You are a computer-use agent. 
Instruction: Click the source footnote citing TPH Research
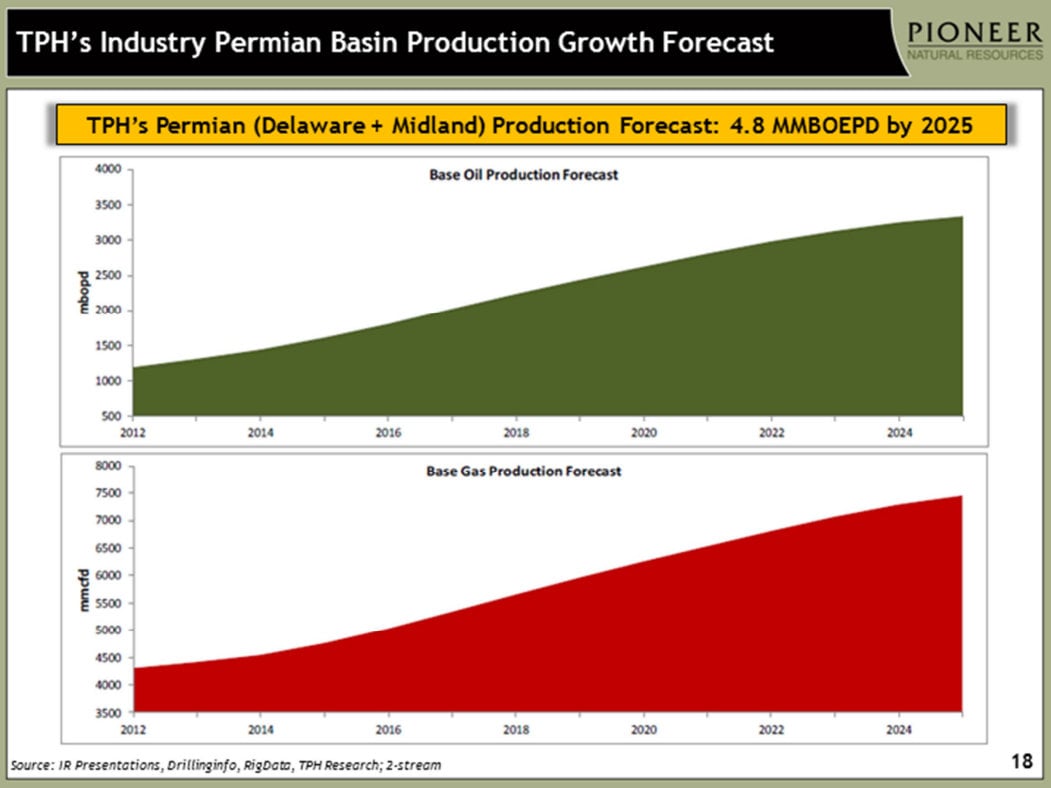pyautogui.click(x=225, y=765)
